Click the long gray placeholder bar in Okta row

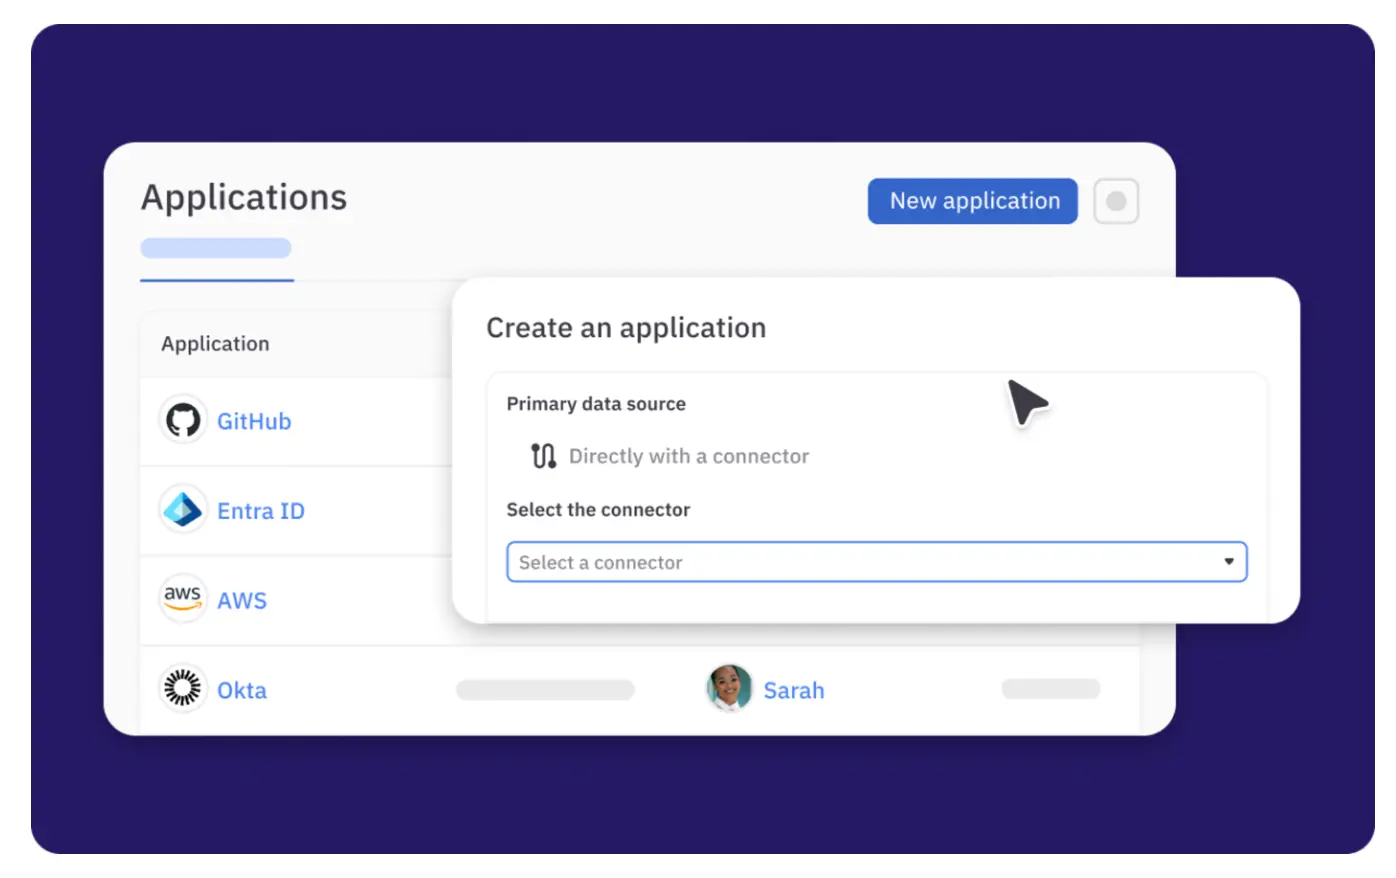coord(545,690)
